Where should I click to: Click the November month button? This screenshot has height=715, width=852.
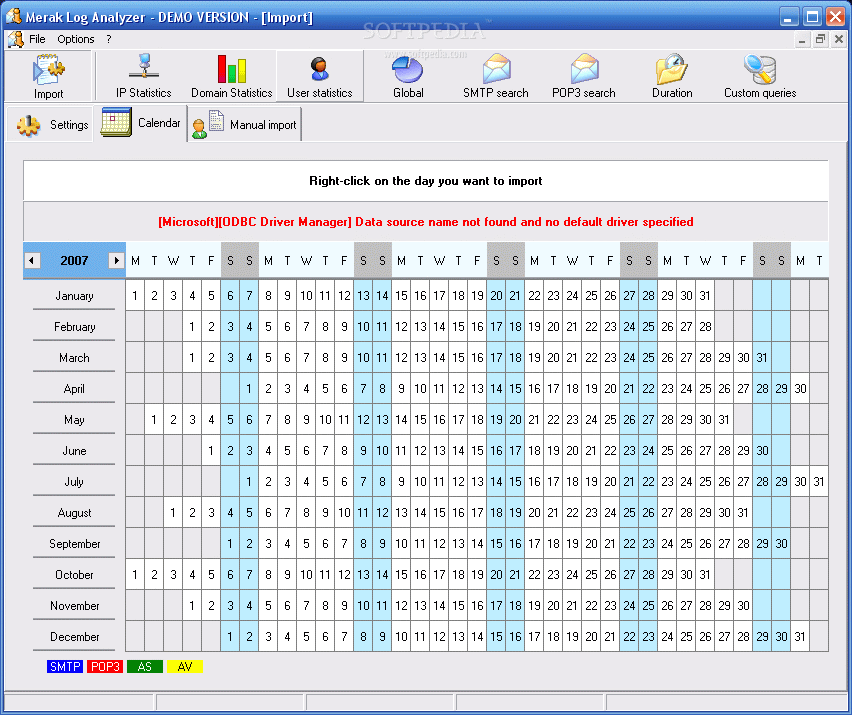pyautogui.click(x=74, y=606)
